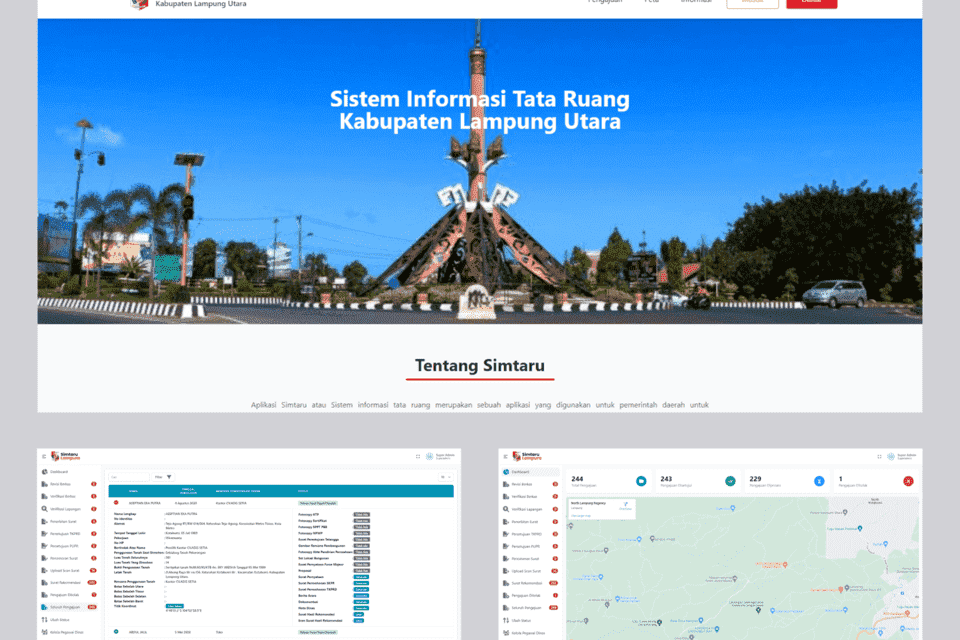Click the Total Pengajuan folder icon
The image size is (960, 640).
pos(640,481)
